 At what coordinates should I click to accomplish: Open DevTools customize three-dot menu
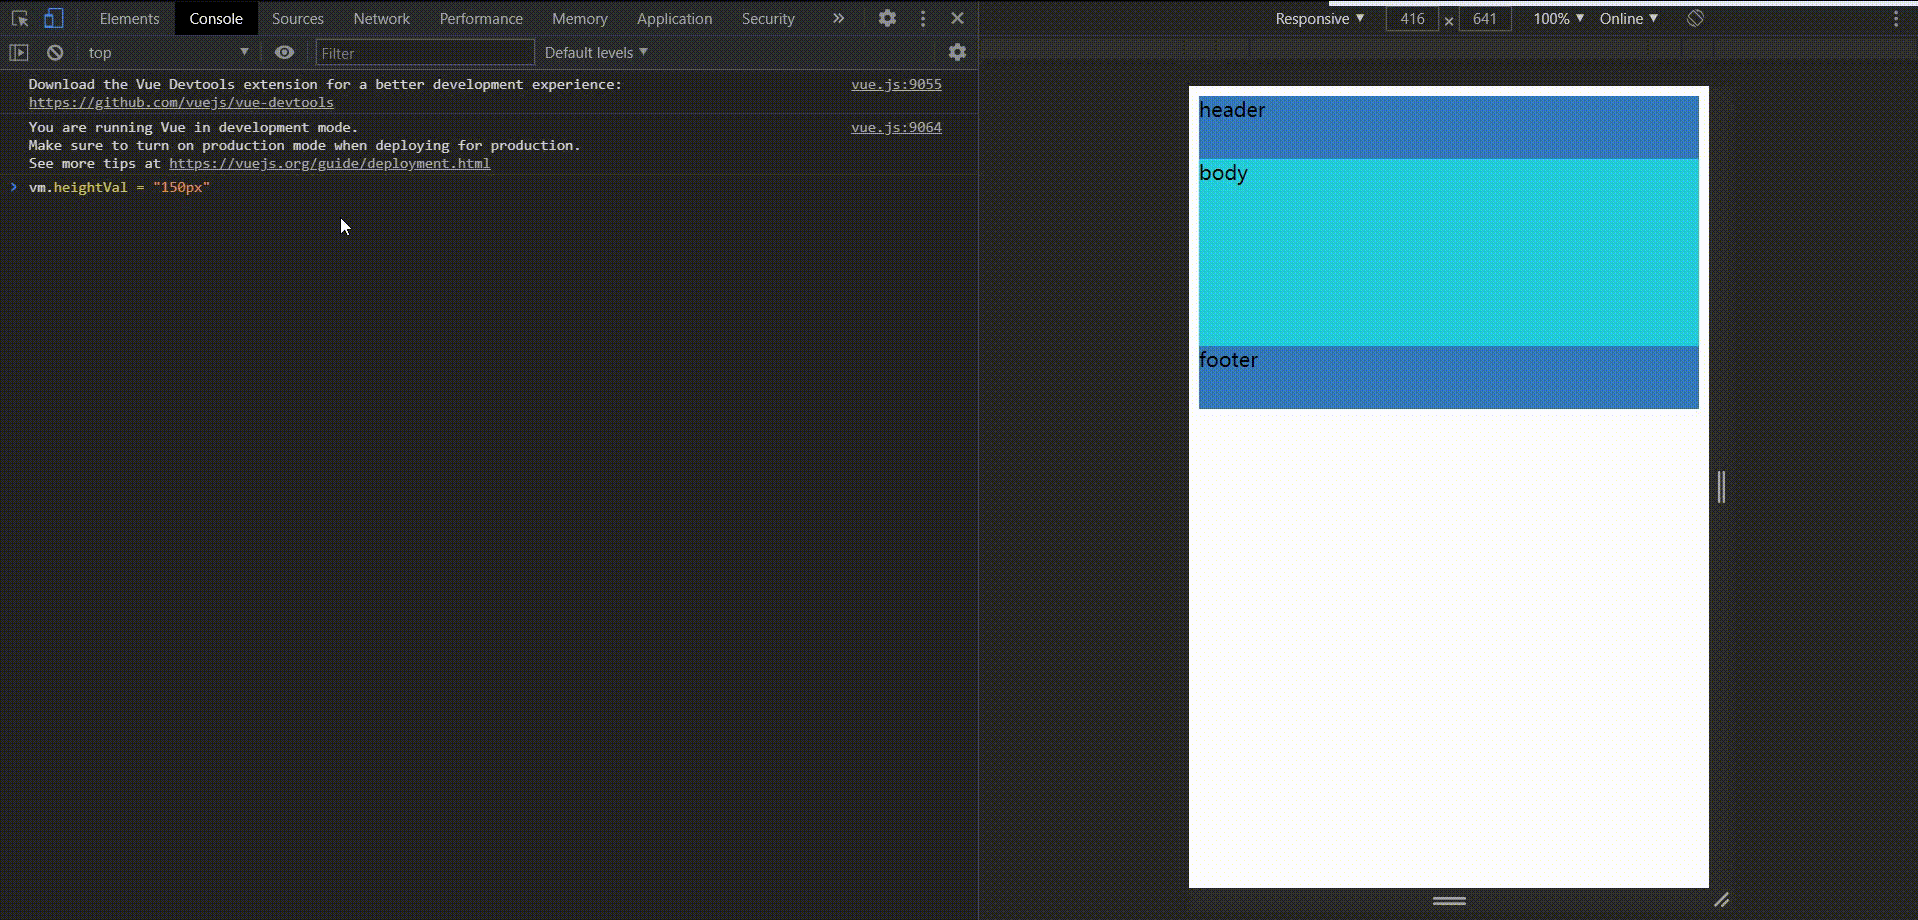923,18
